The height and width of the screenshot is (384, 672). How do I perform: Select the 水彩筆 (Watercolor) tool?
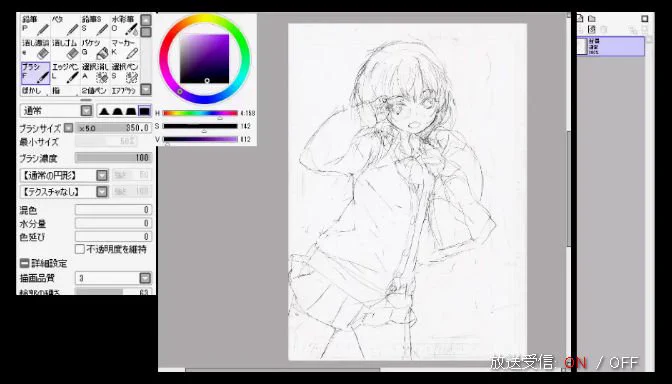[125, 26]
